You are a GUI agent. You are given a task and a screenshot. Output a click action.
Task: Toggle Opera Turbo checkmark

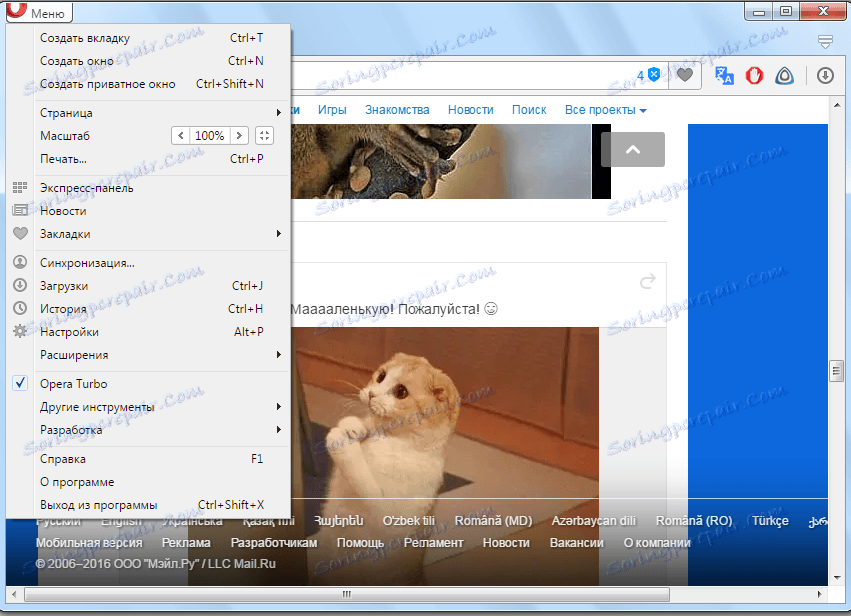tap(20, 383)
